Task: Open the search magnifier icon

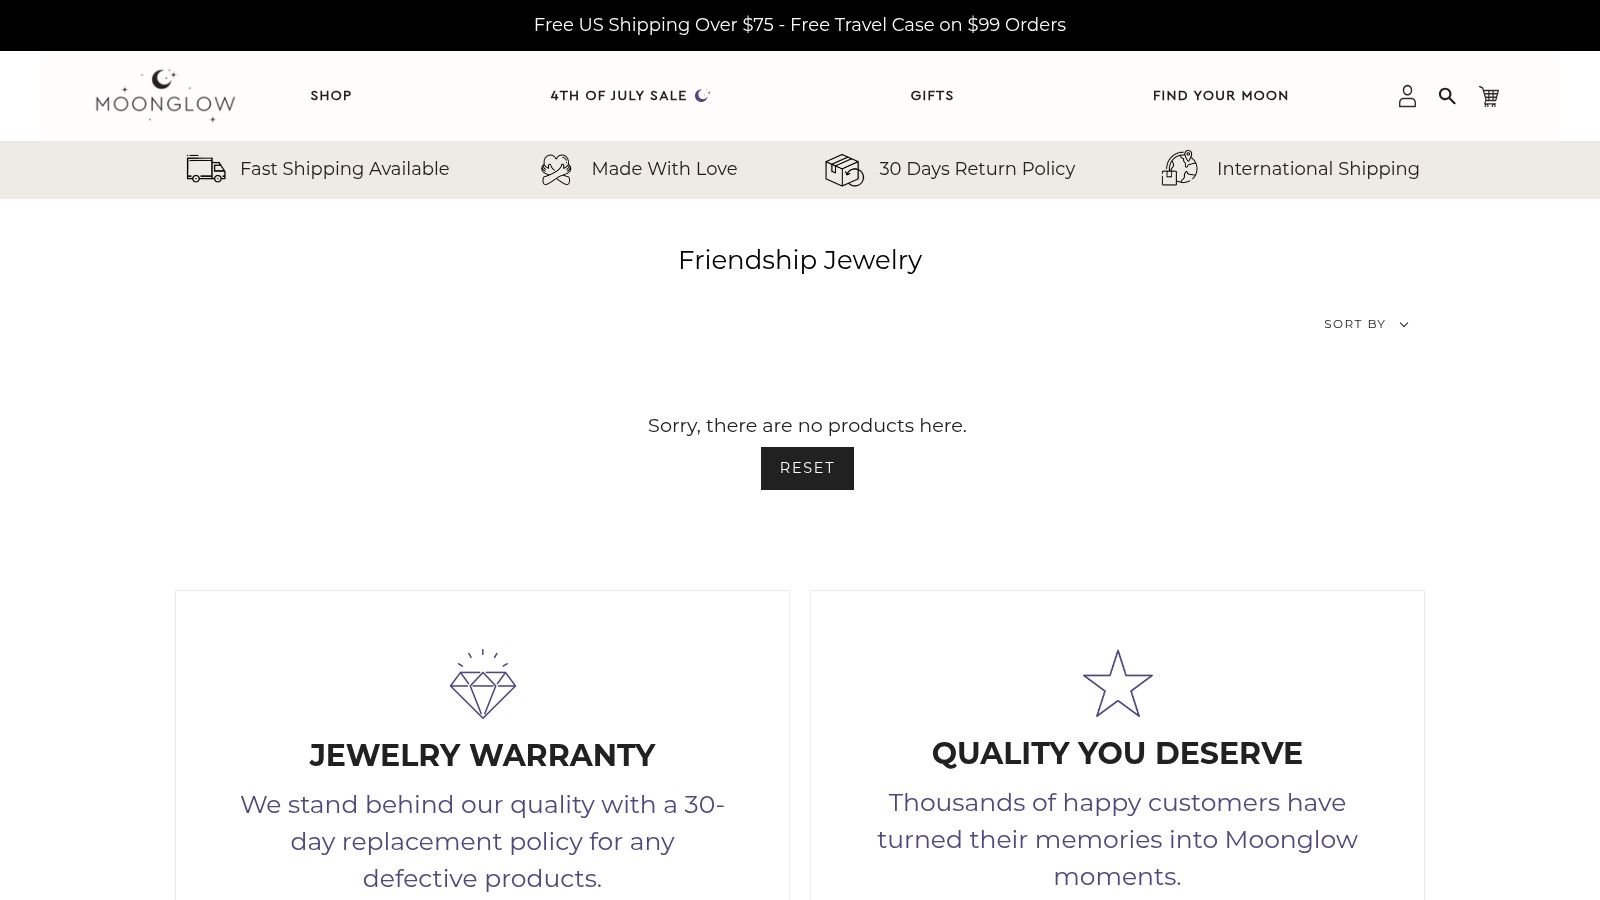Action: coord(1447,96)
